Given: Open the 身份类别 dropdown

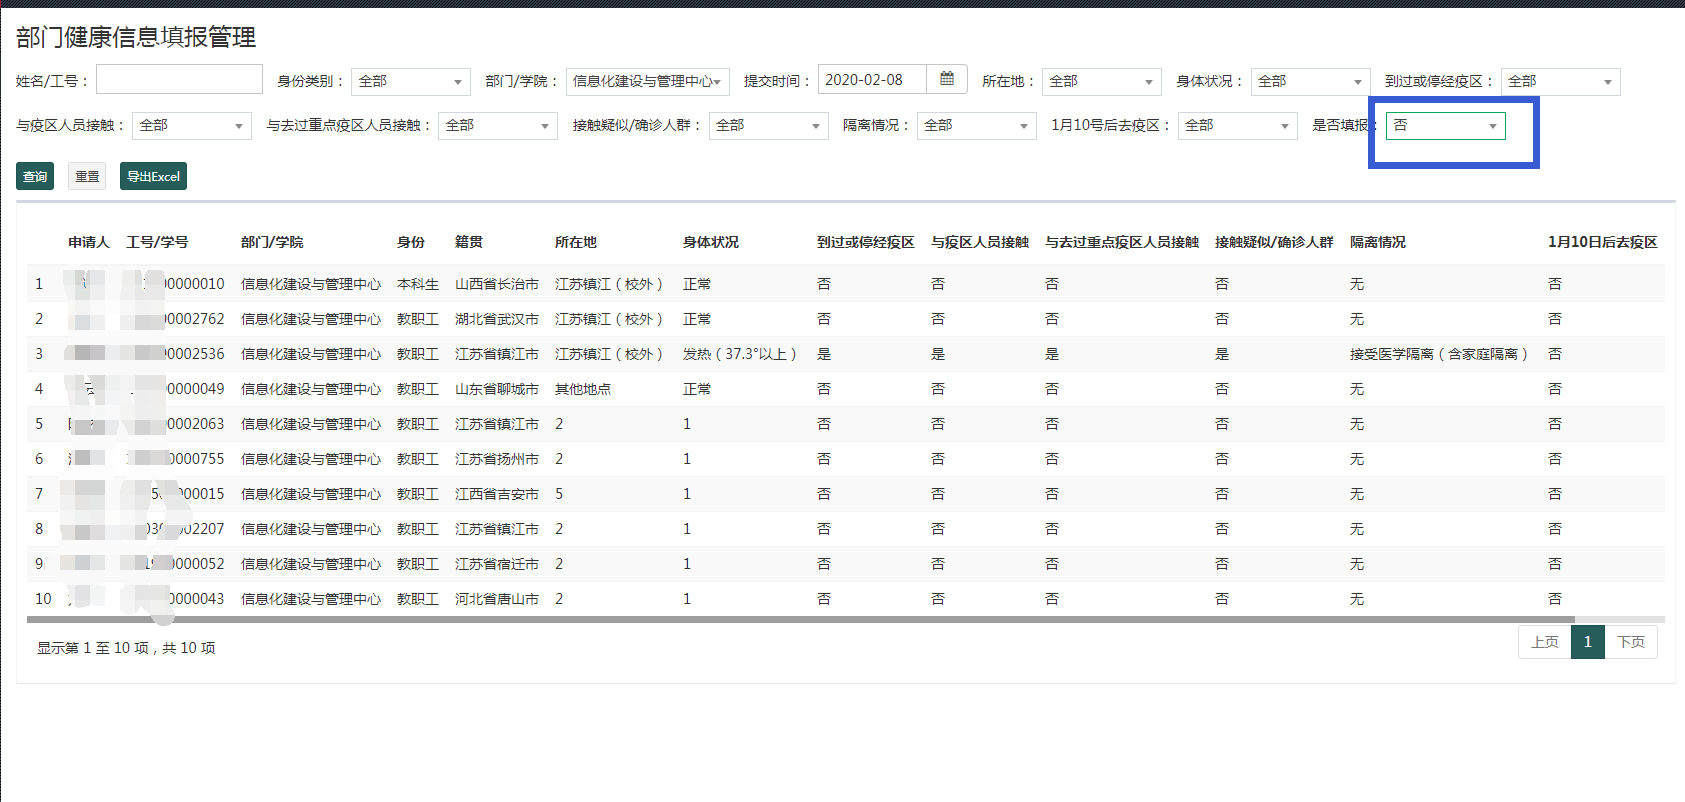Looking at the screenshot, I should (x=410, y=82).
